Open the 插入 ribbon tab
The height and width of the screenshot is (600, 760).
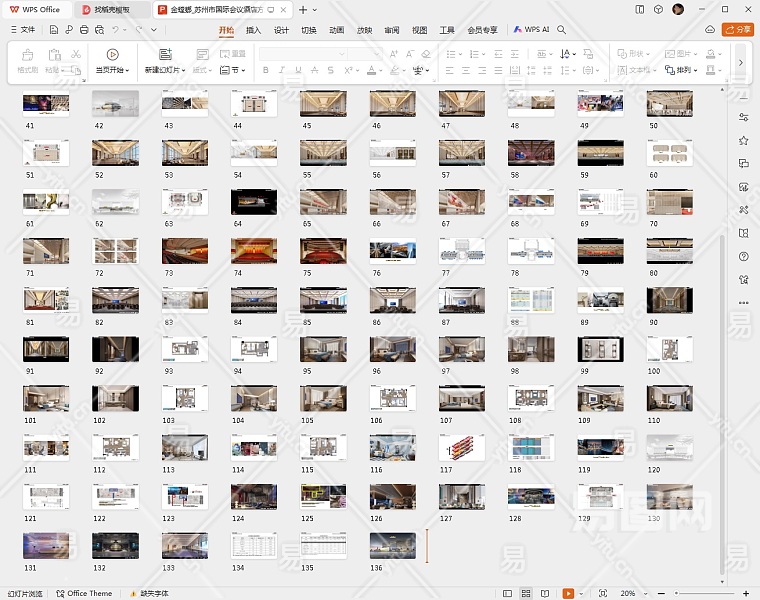click(254, 30)
